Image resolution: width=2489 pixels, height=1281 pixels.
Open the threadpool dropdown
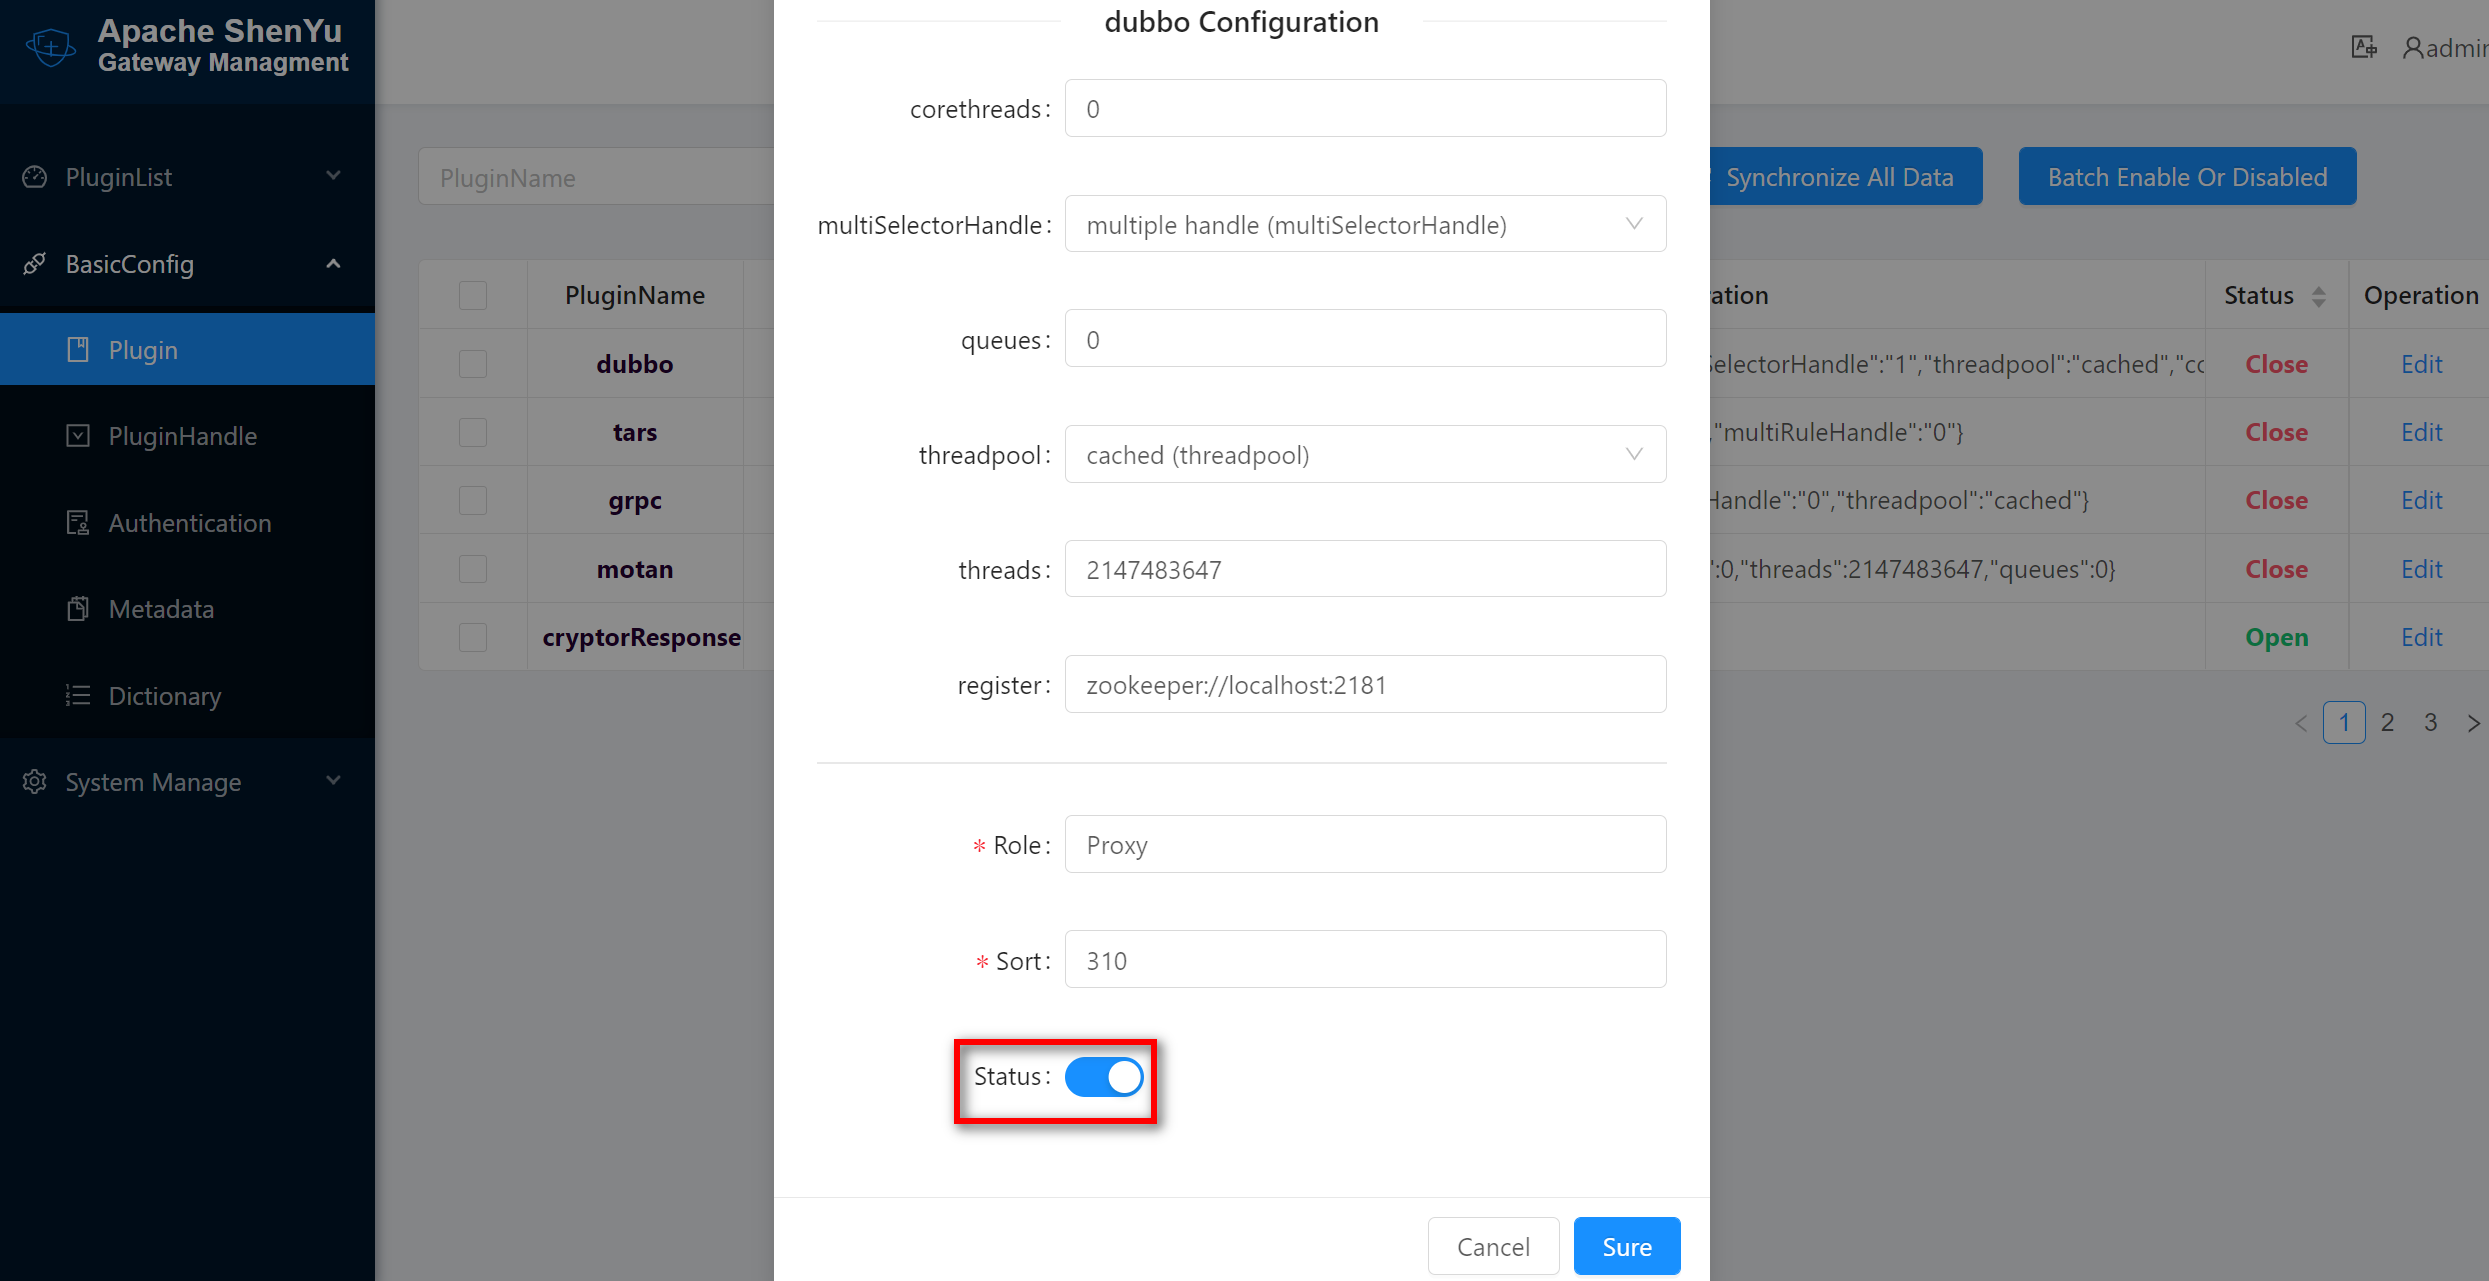[1365, 455]
